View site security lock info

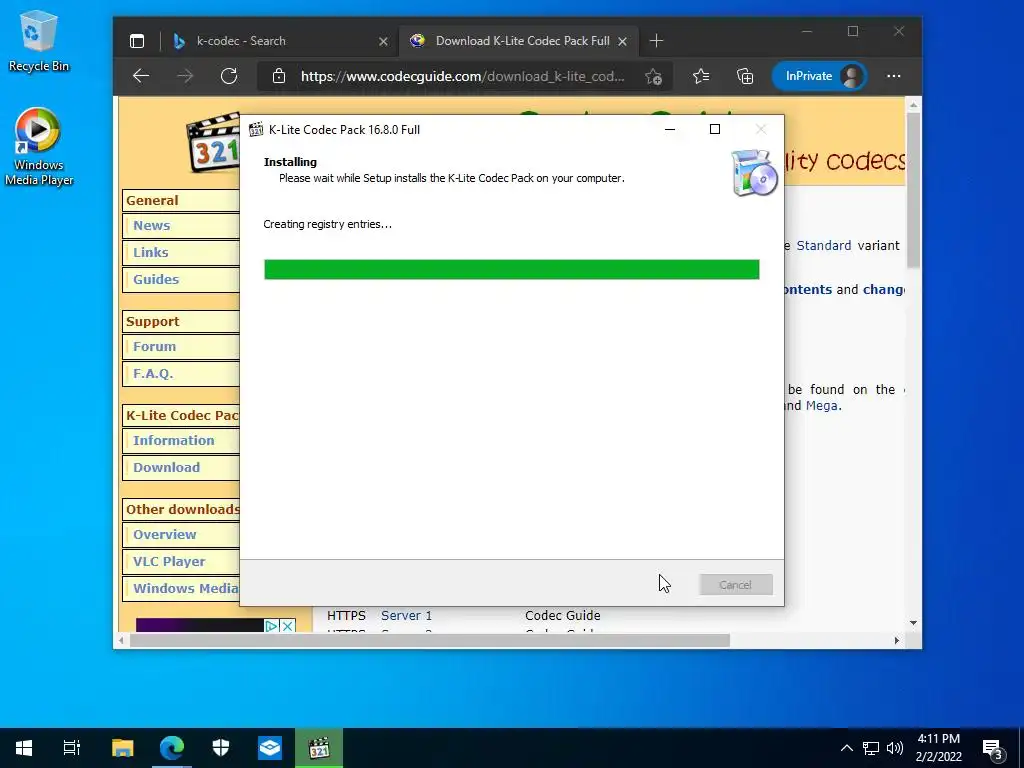point(279,76)
